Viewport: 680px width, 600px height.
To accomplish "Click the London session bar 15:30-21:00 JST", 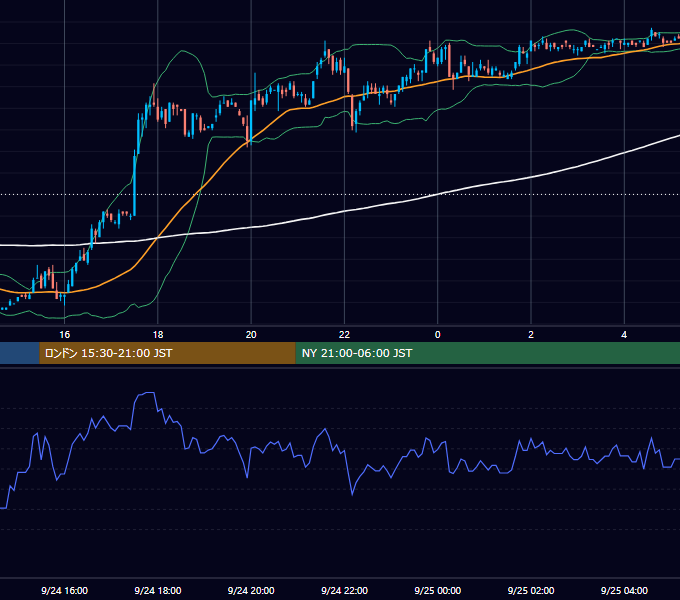I will [x=167, y=353].
